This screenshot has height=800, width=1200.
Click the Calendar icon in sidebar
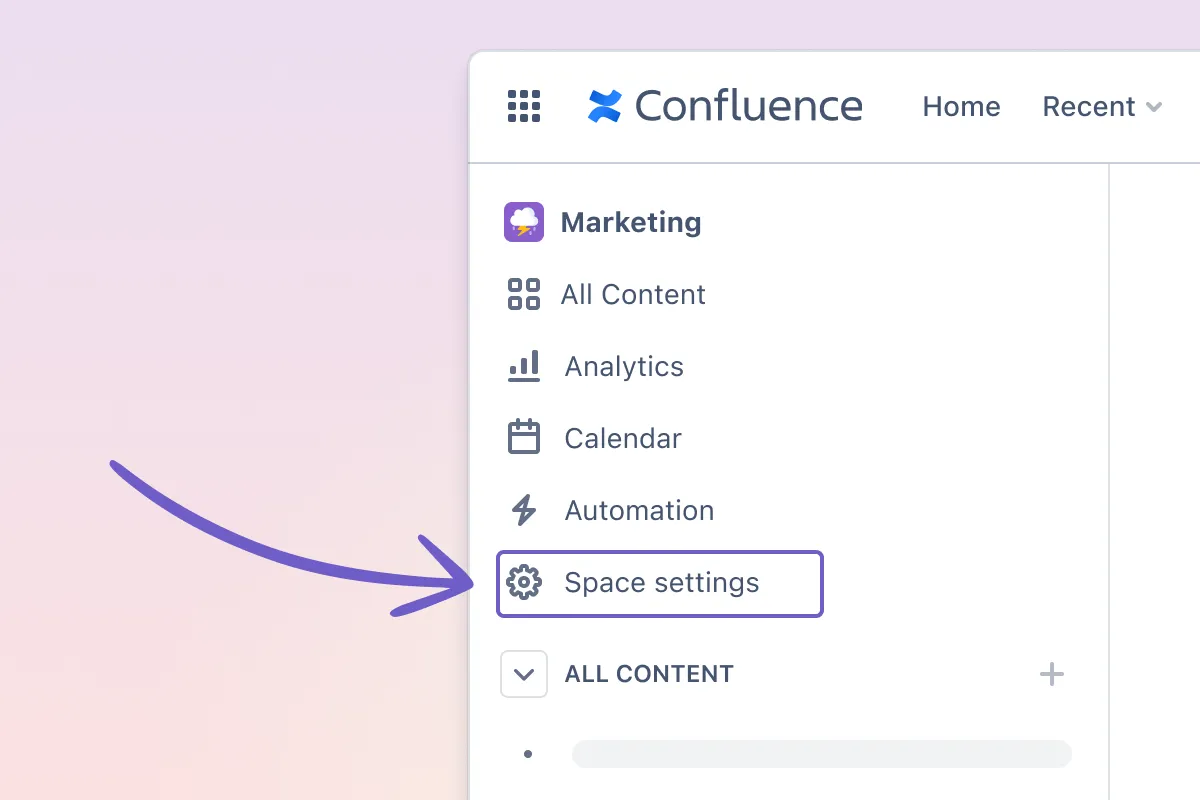(x=524, y=438)
